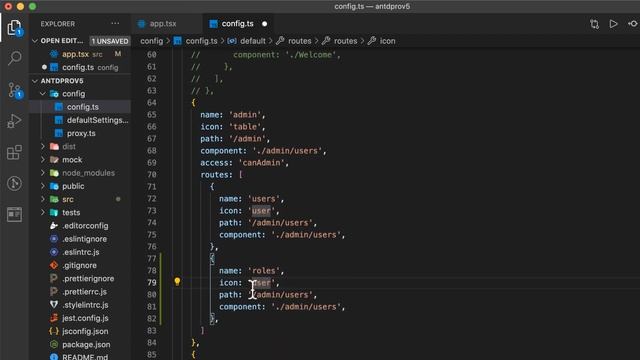The width and height of the screenshot is (640, 360).
Task: Click the 'config' folder breadcrumb
Action: 151,41
